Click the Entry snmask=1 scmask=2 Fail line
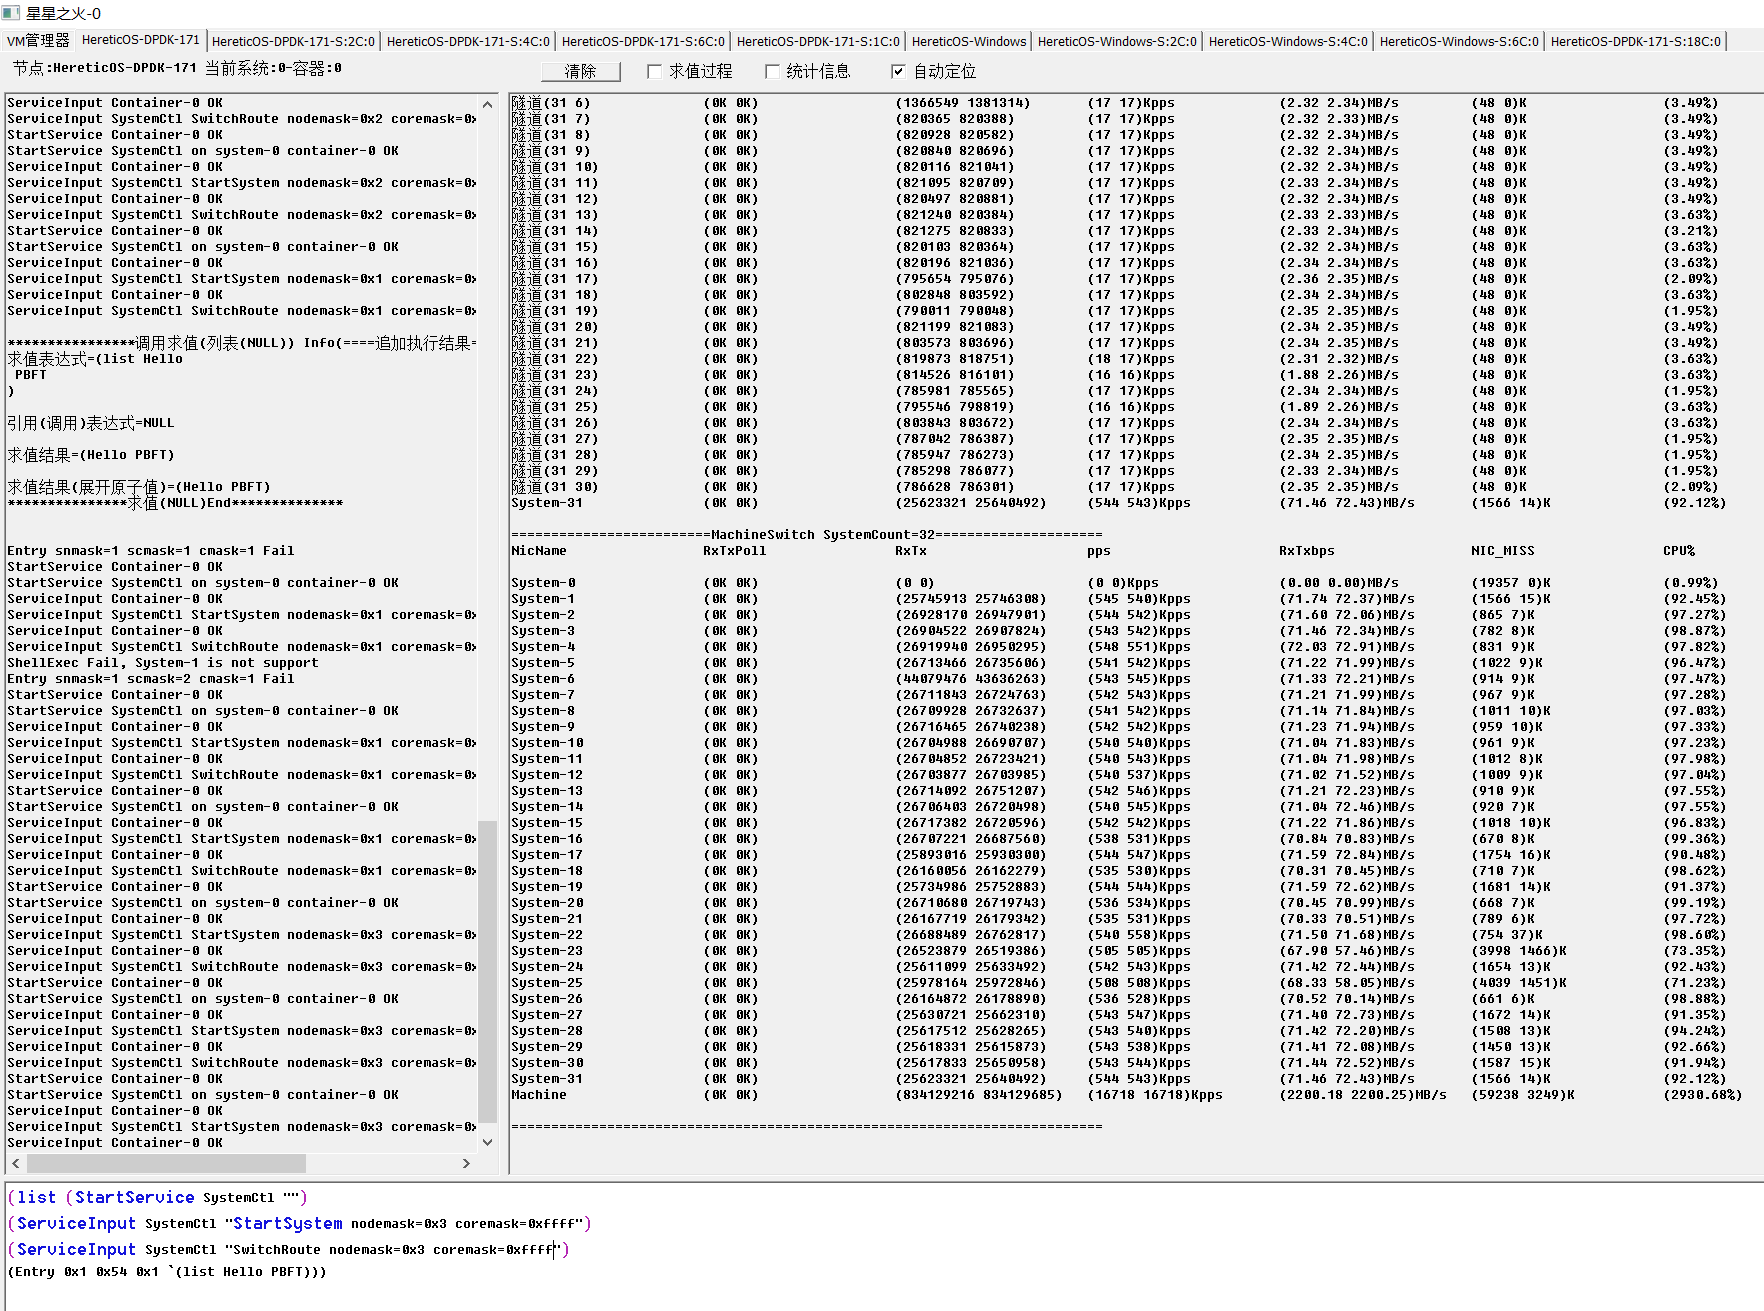This screenshot has width=1764, height=1311. [151, 679]
